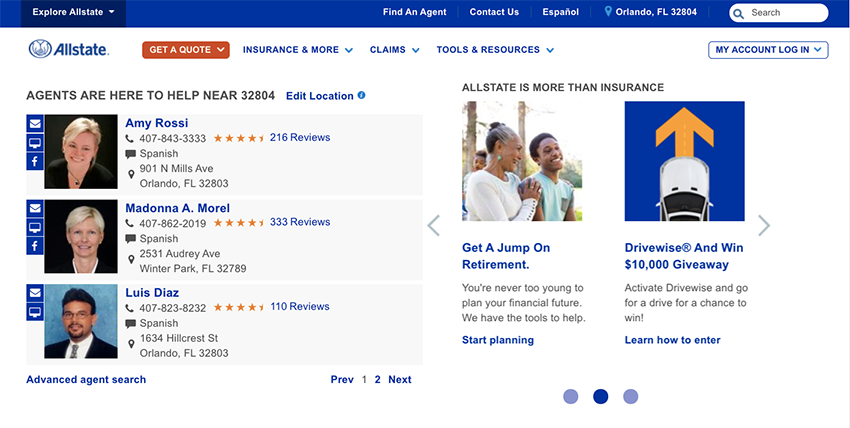Select the first carousel dot

tap(571, 397)
